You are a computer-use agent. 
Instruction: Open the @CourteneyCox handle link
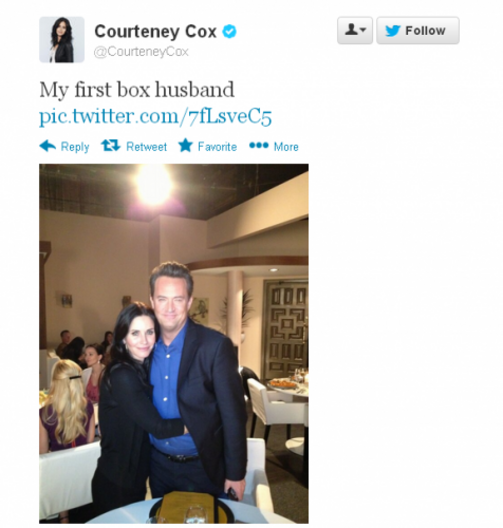click(141, 52)
